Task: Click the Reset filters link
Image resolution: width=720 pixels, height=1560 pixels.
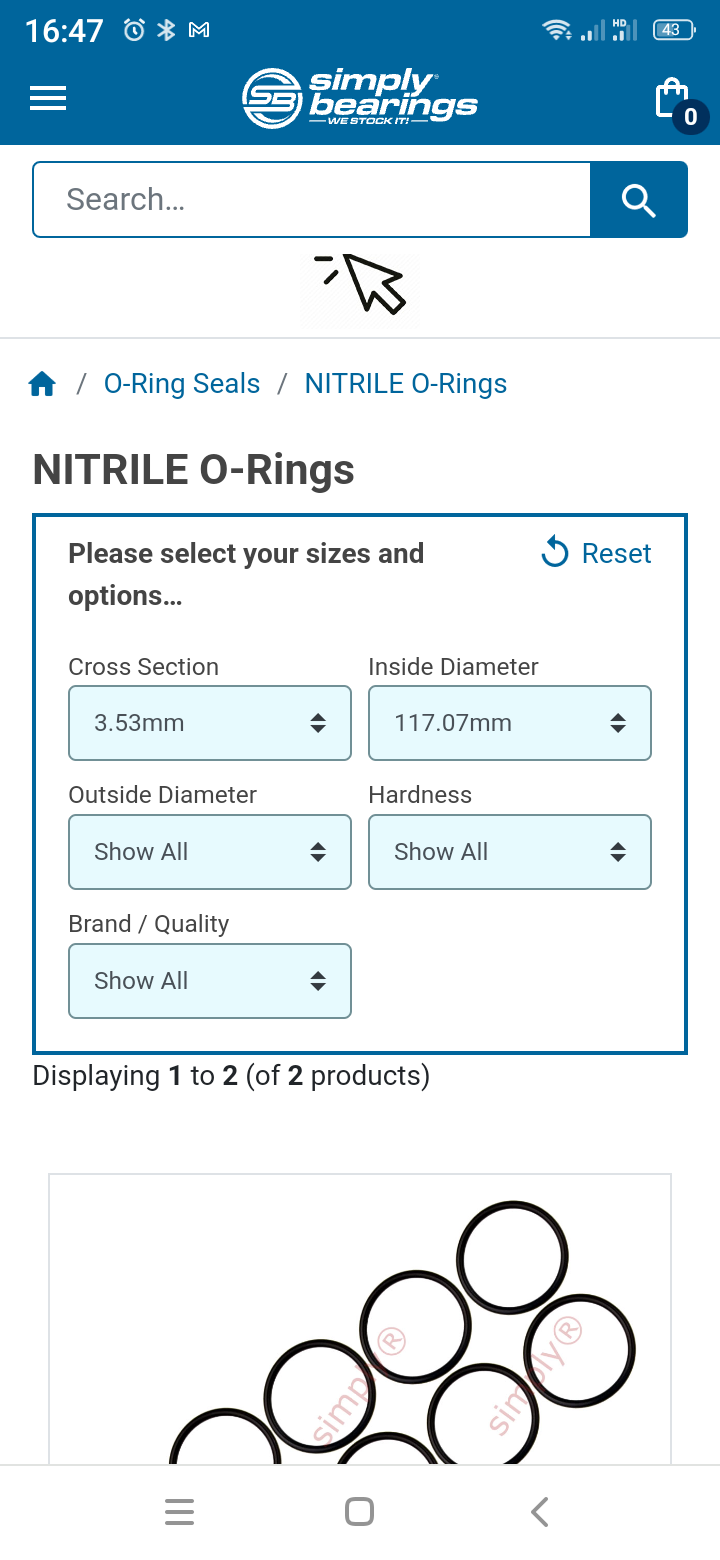Action: tap(616, 553)
